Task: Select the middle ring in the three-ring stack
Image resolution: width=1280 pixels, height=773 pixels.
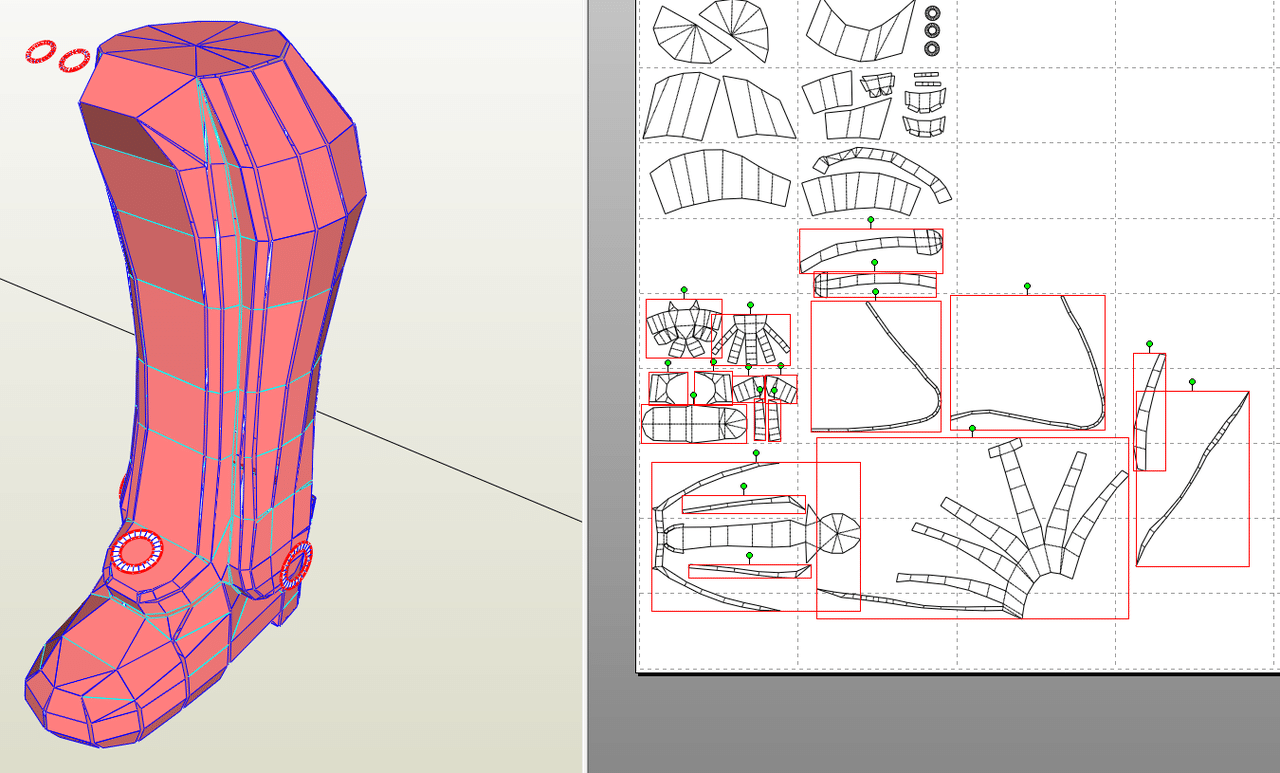Action: tap(933, 31)
